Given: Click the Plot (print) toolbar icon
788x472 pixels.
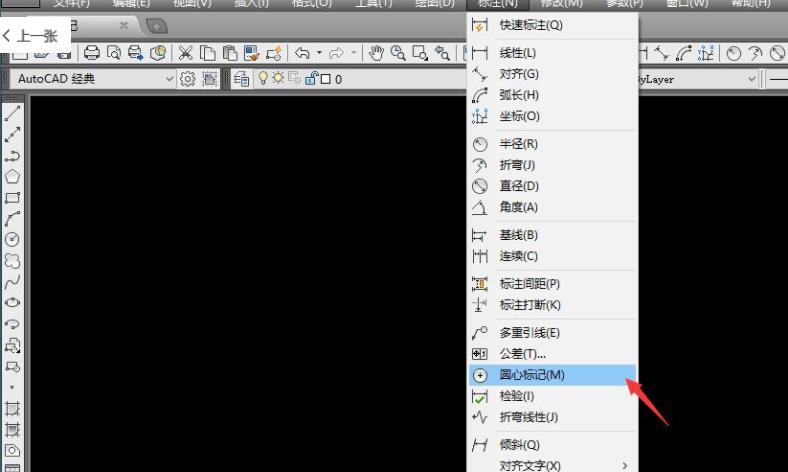Looking at the screenshot, I should (x=91, y=53).
